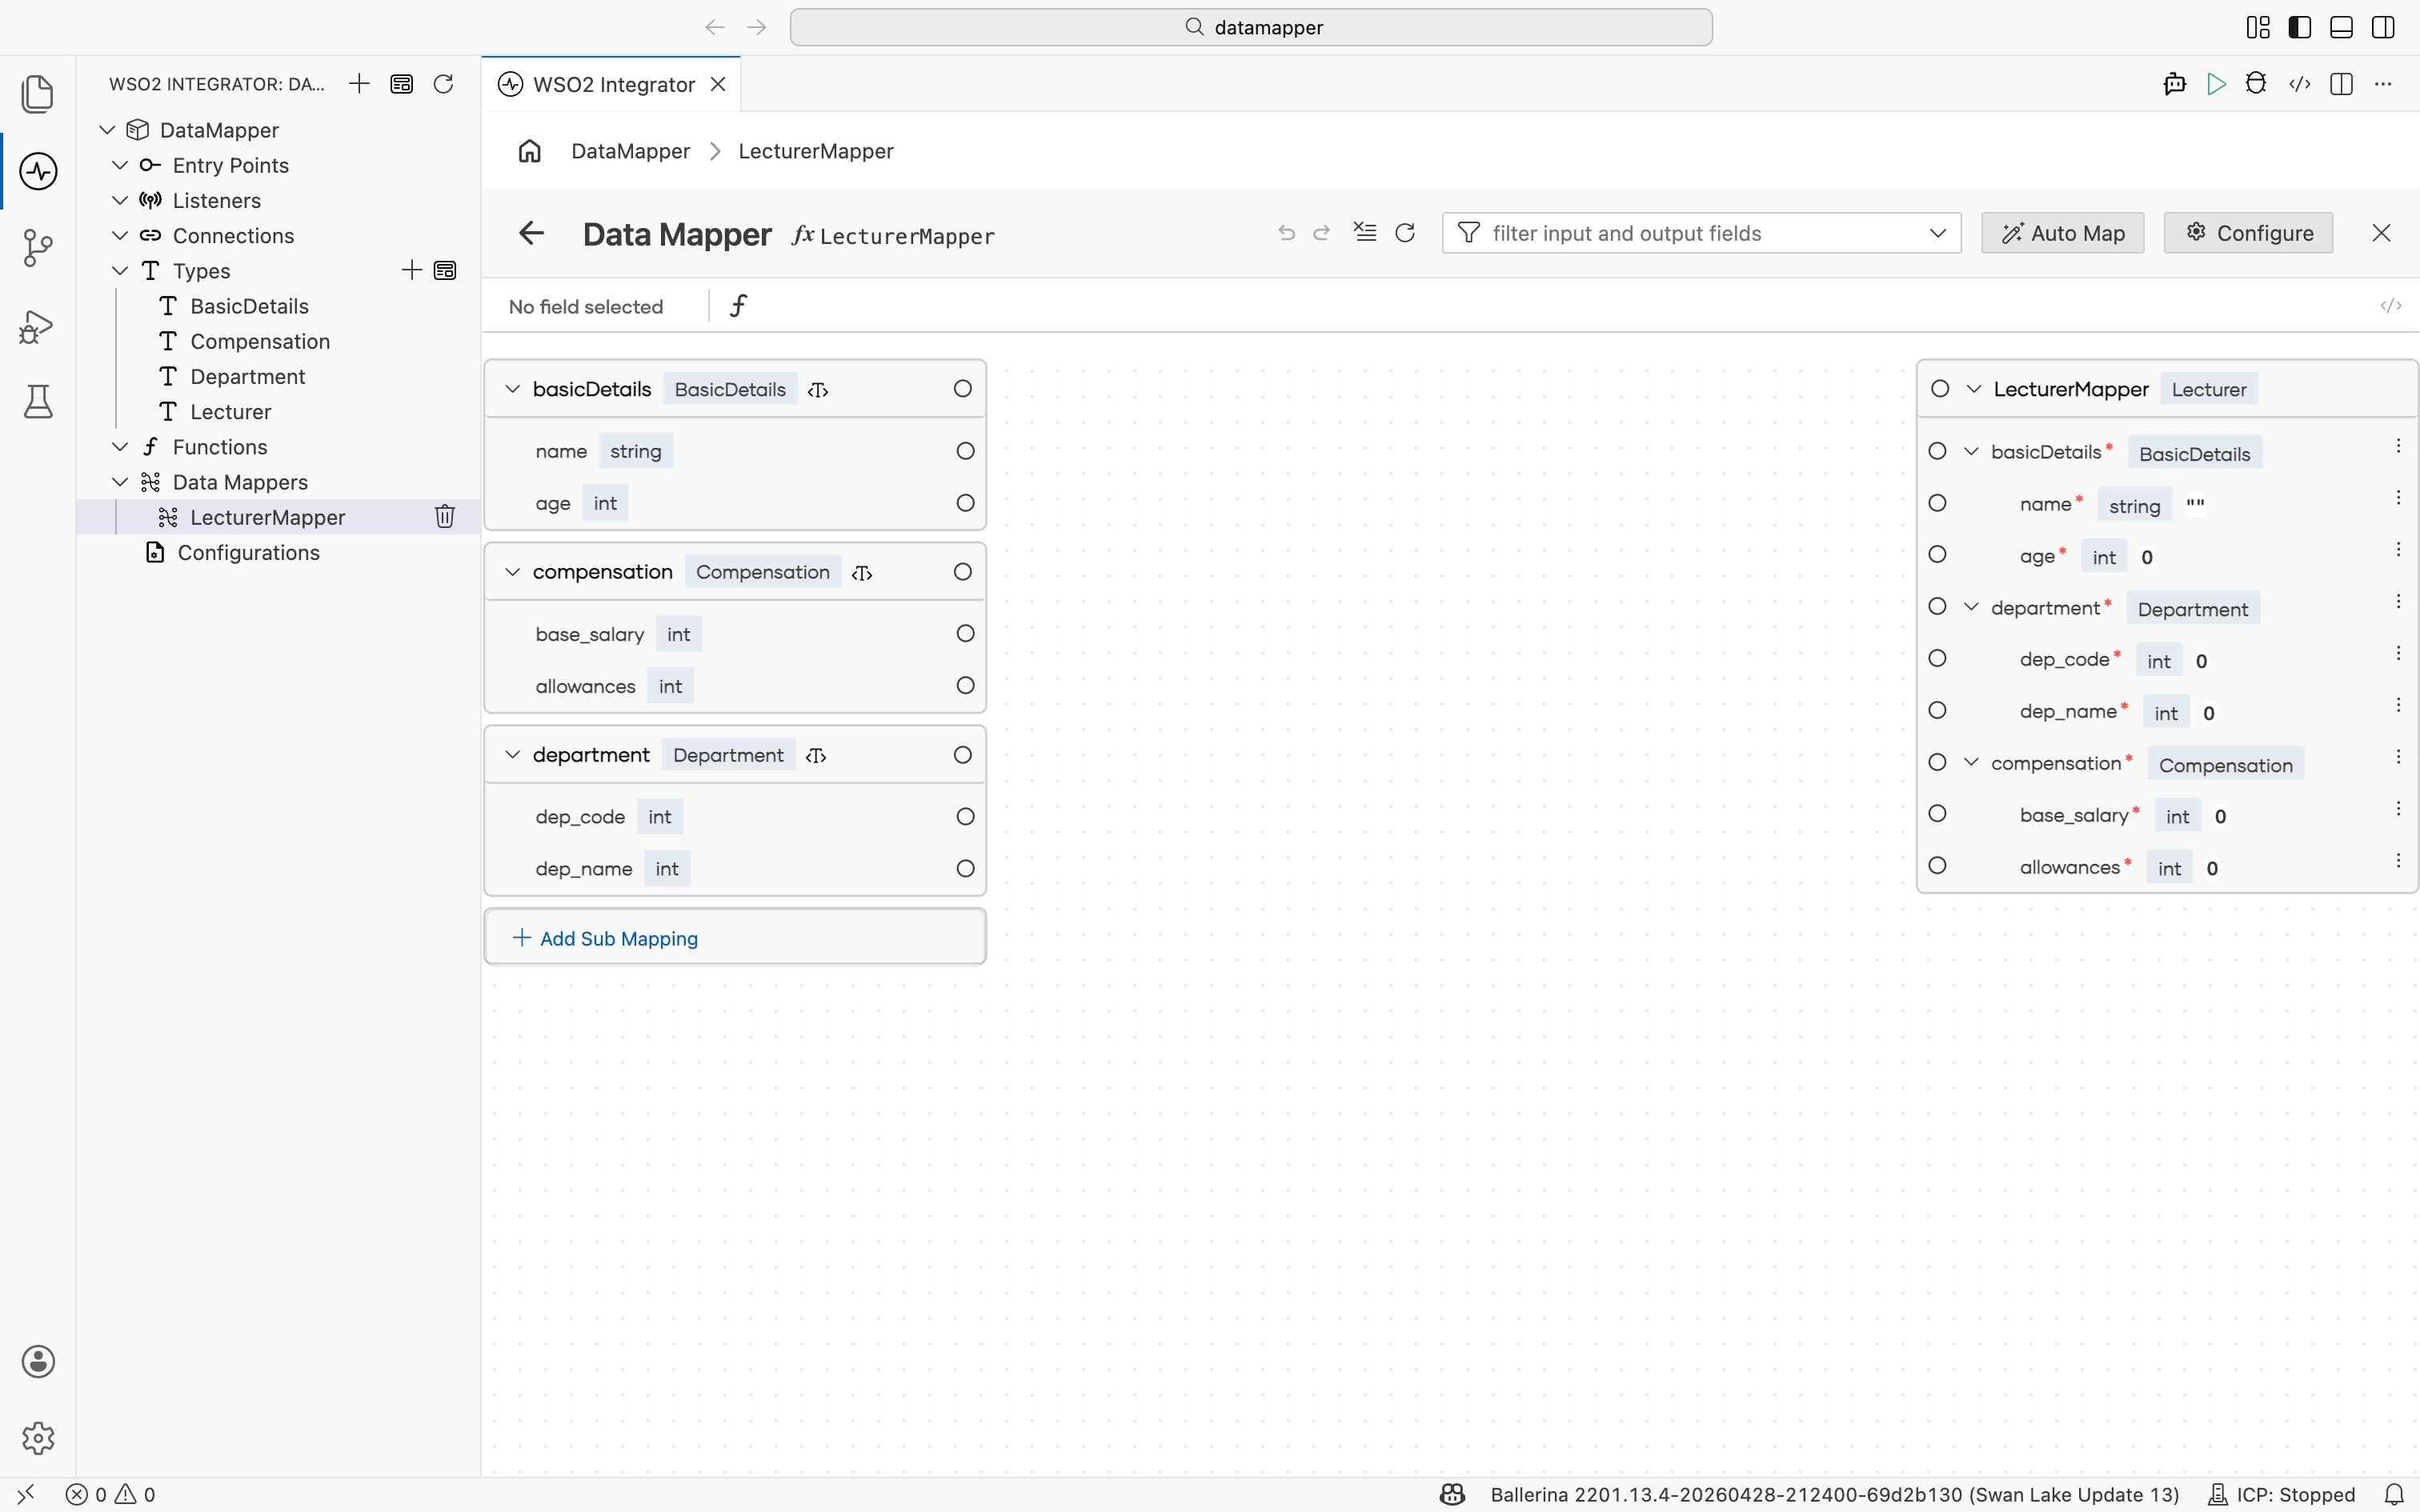Collapse the LecturerMapper output node
This screenshot has width=2420, height=1512.
tap(1974, 389)
